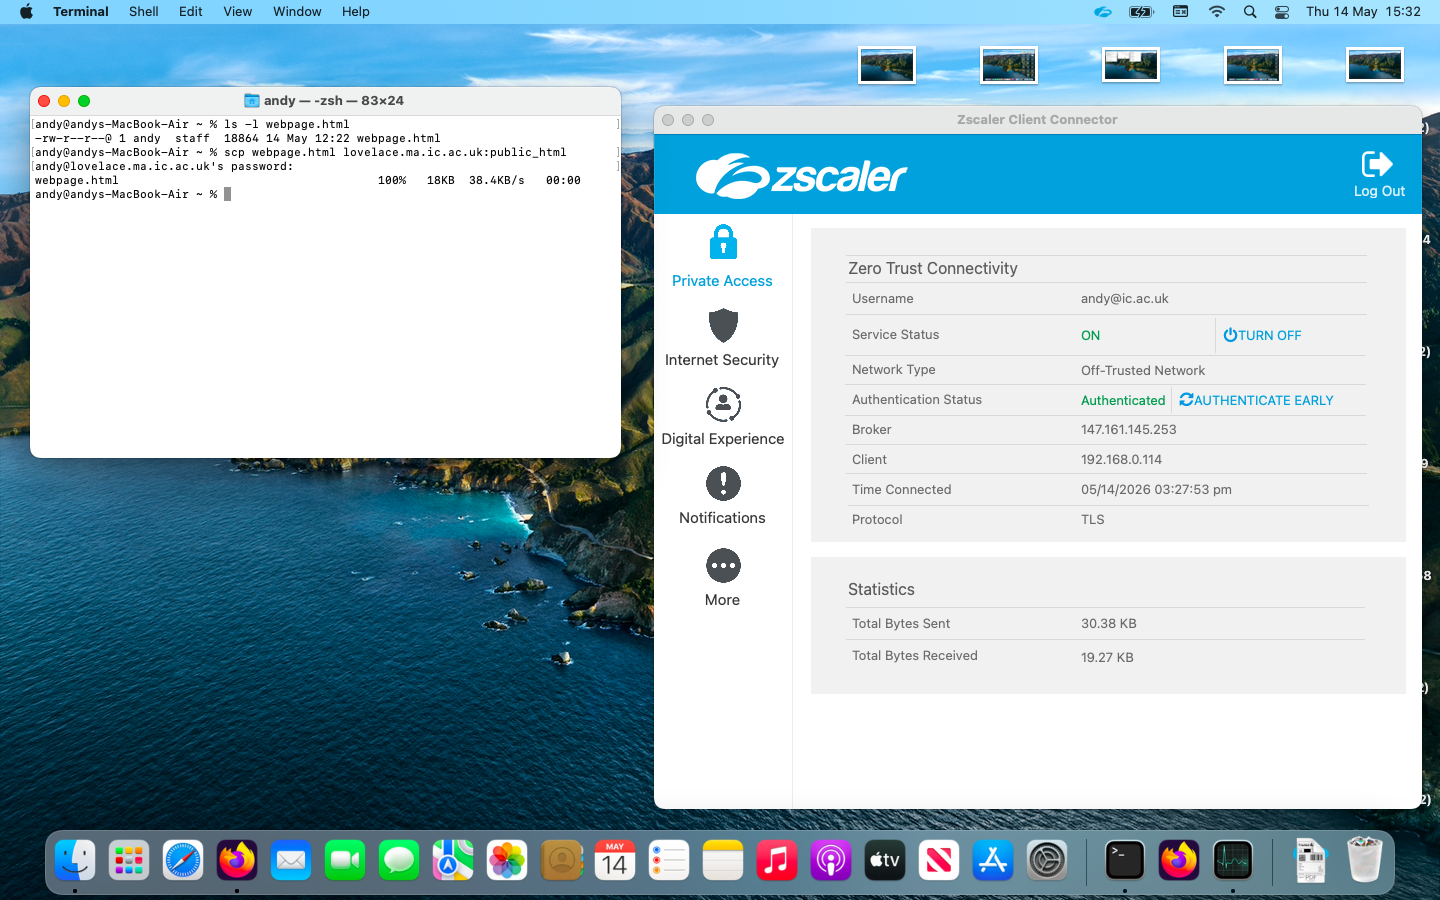The height and width of the screenshot is (900, 1440).
Task: Click the ls -l webpage.html command line
Action: [x=192, y=124]
